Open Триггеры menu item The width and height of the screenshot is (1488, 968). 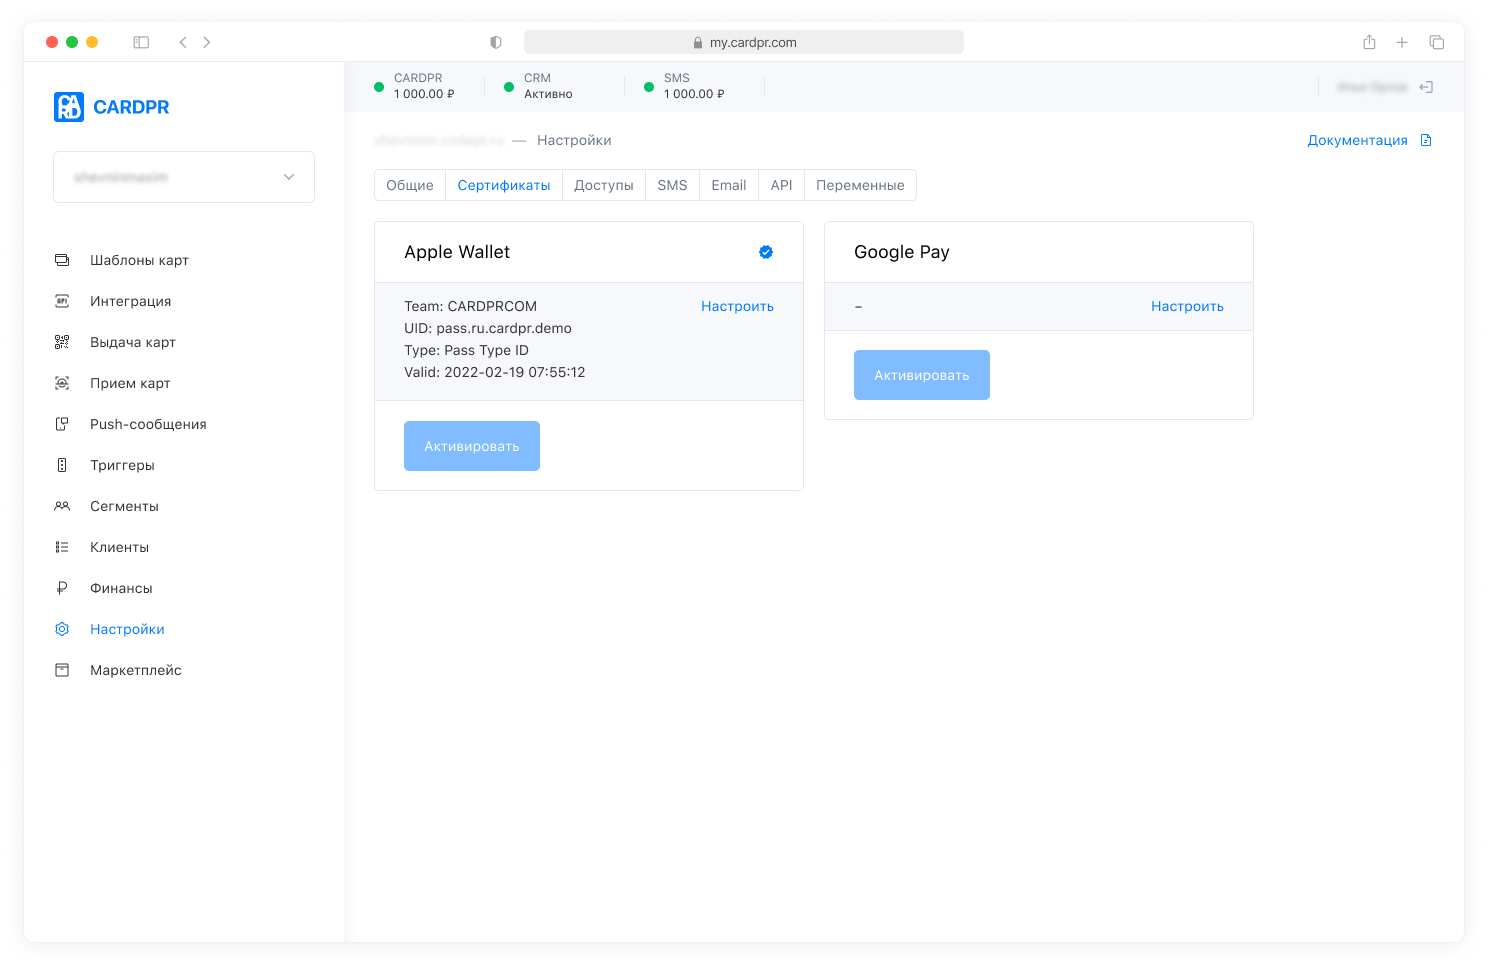[x=122, y=465]
